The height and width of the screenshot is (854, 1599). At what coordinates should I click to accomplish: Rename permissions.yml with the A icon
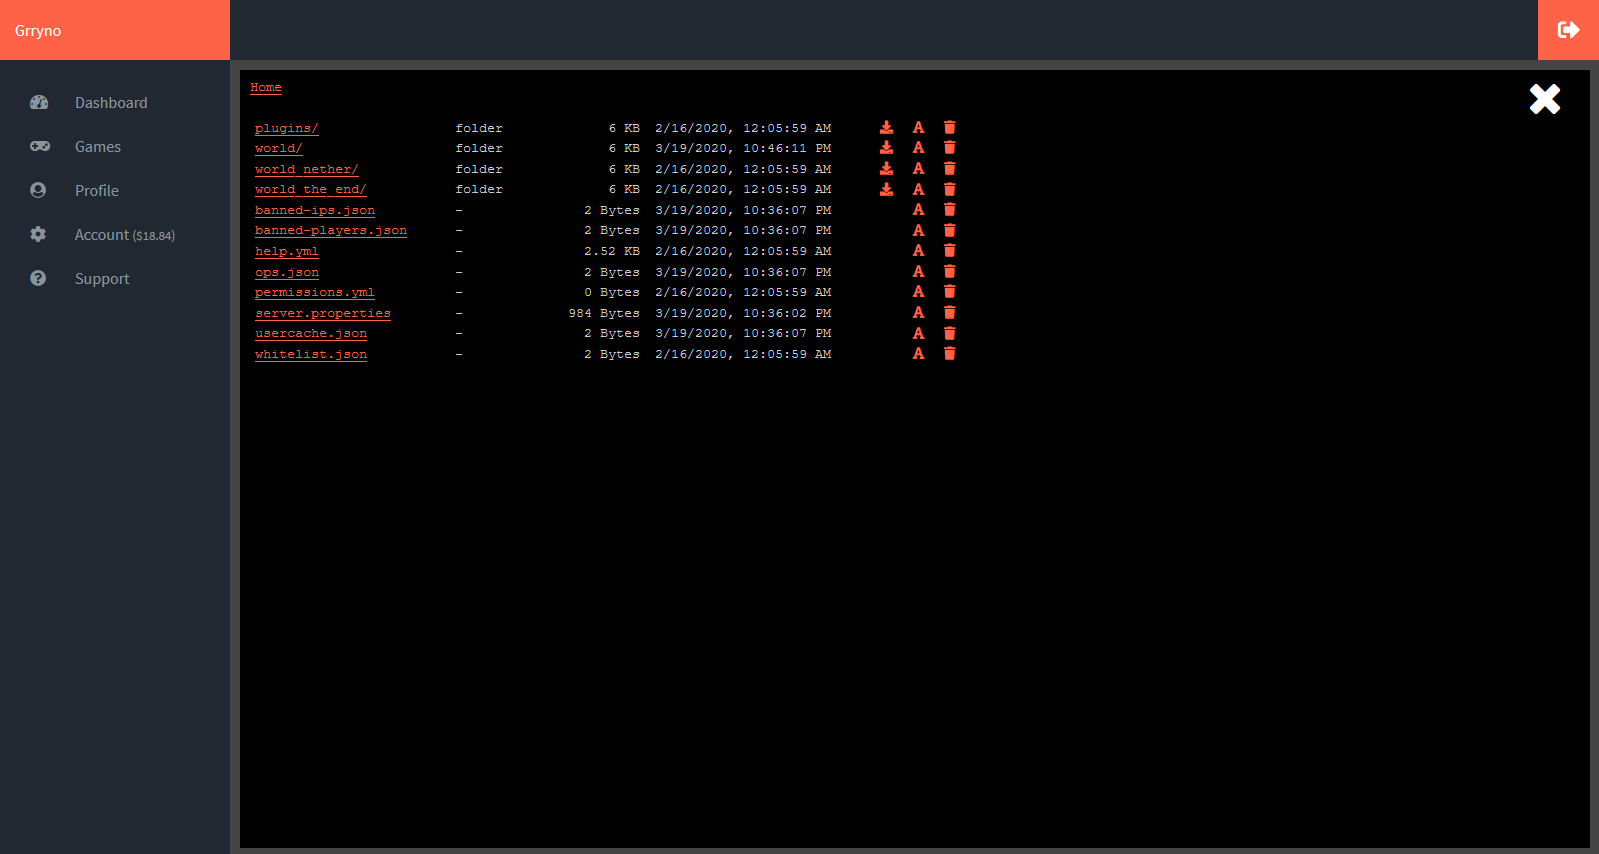918,292
